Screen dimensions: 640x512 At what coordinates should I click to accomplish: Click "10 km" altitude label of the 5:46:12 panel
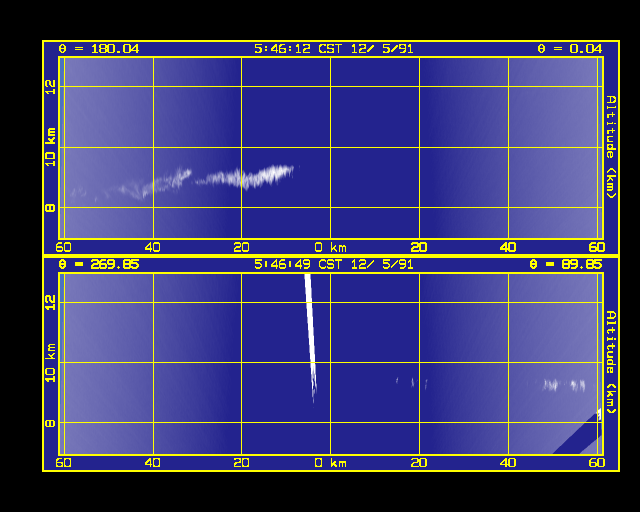pos(50,147)
